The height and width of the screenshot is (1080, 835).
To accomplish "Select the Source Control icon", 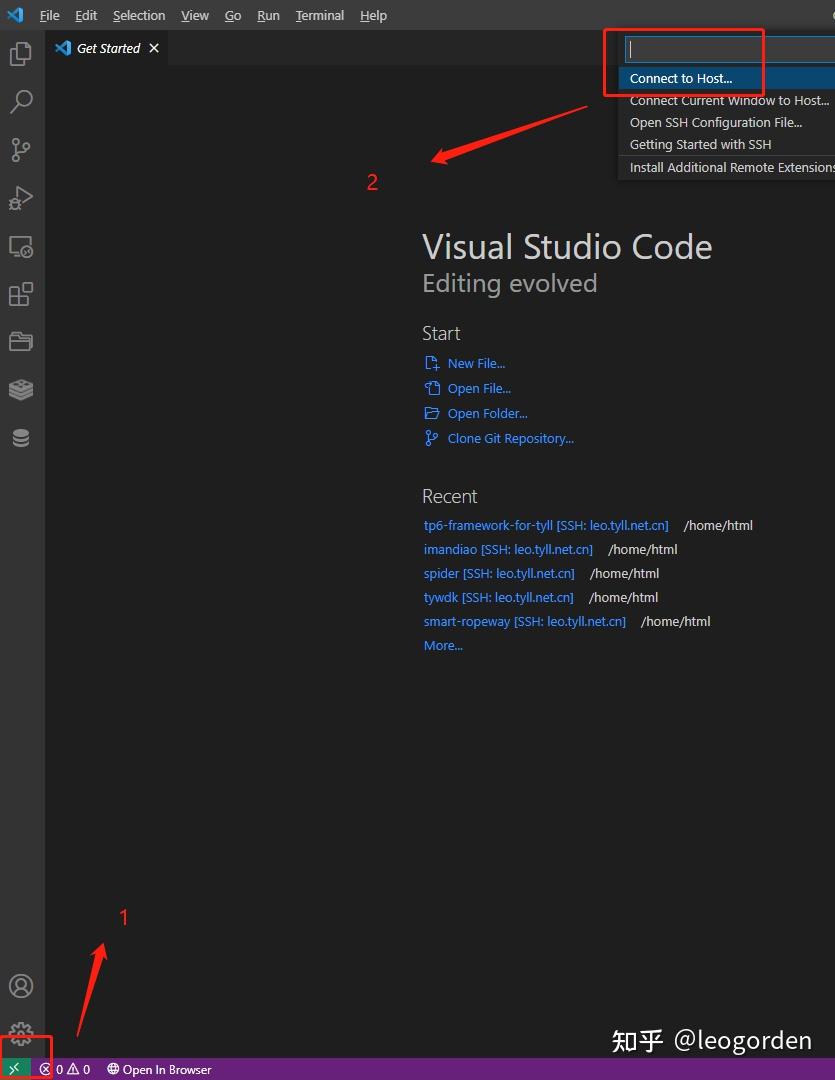I will [x=21, y=149].
